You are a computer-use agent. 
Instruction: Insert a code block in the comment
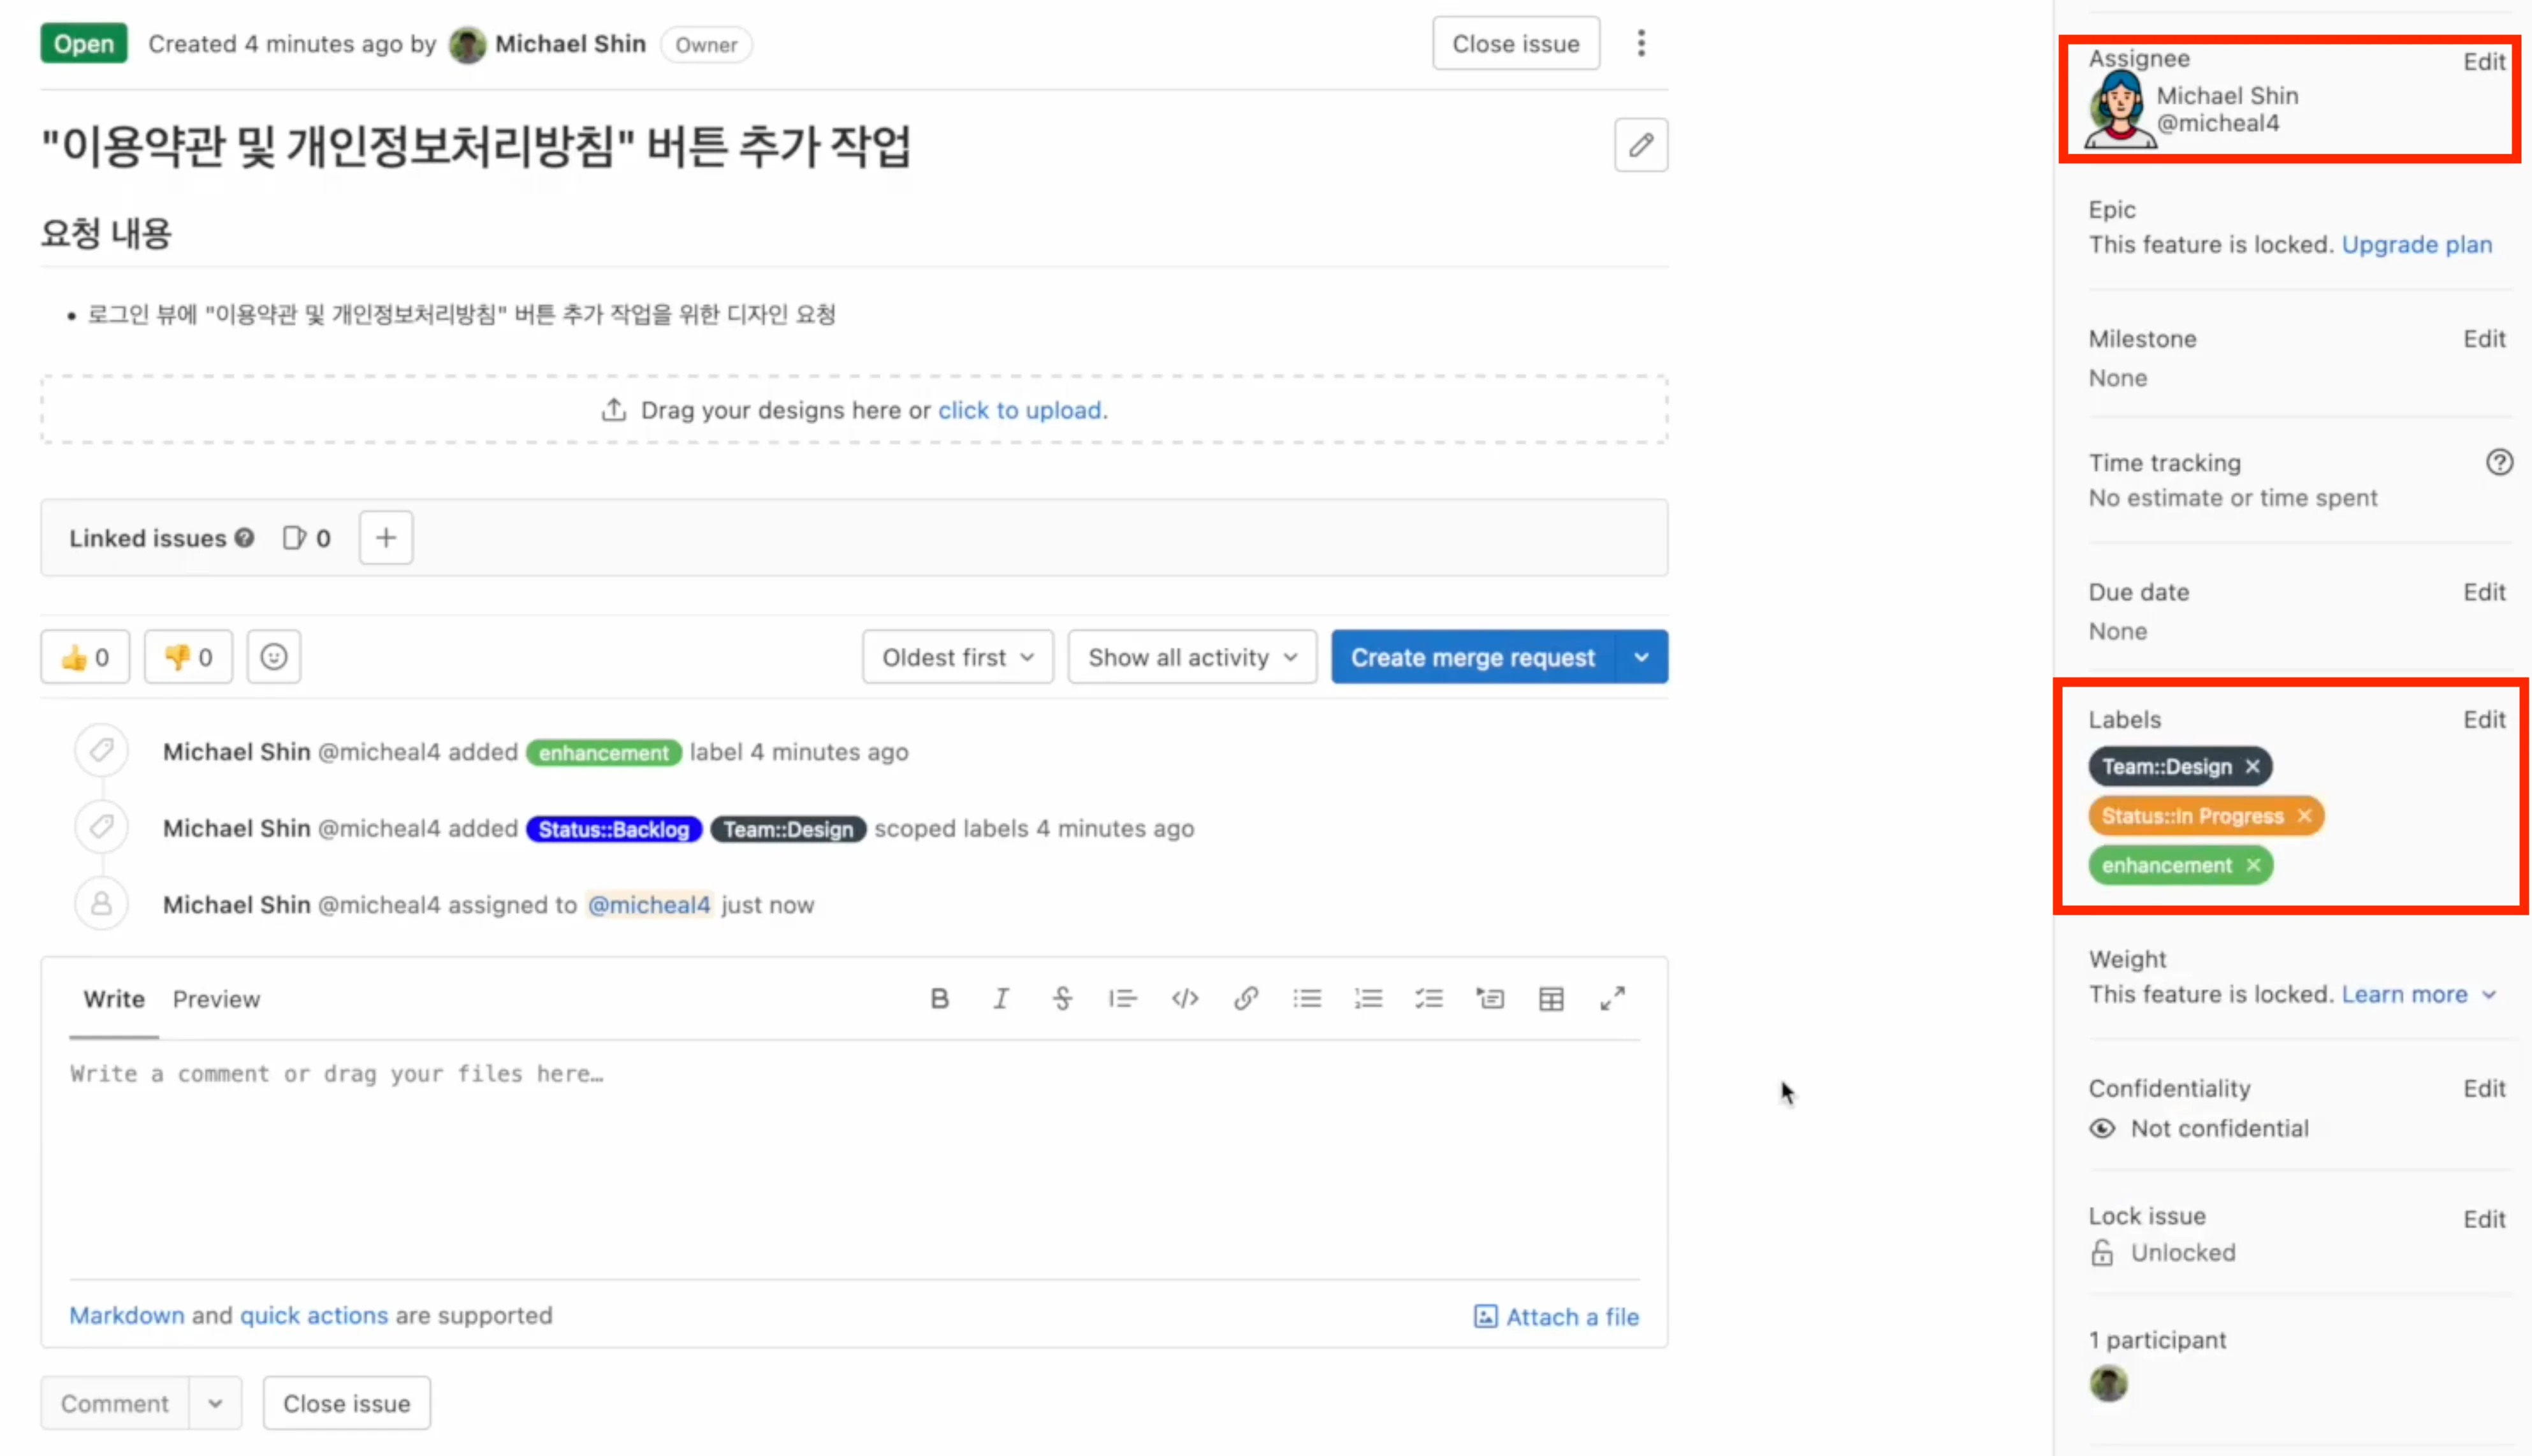coord(1185,997)
